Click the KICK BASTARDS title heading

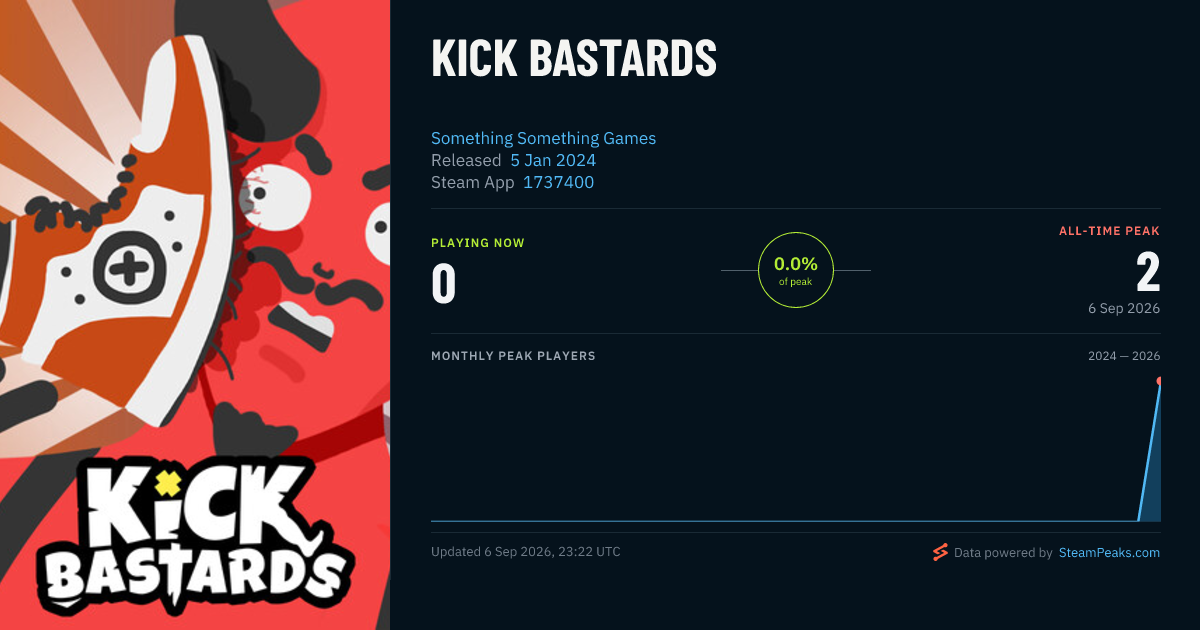574,59
